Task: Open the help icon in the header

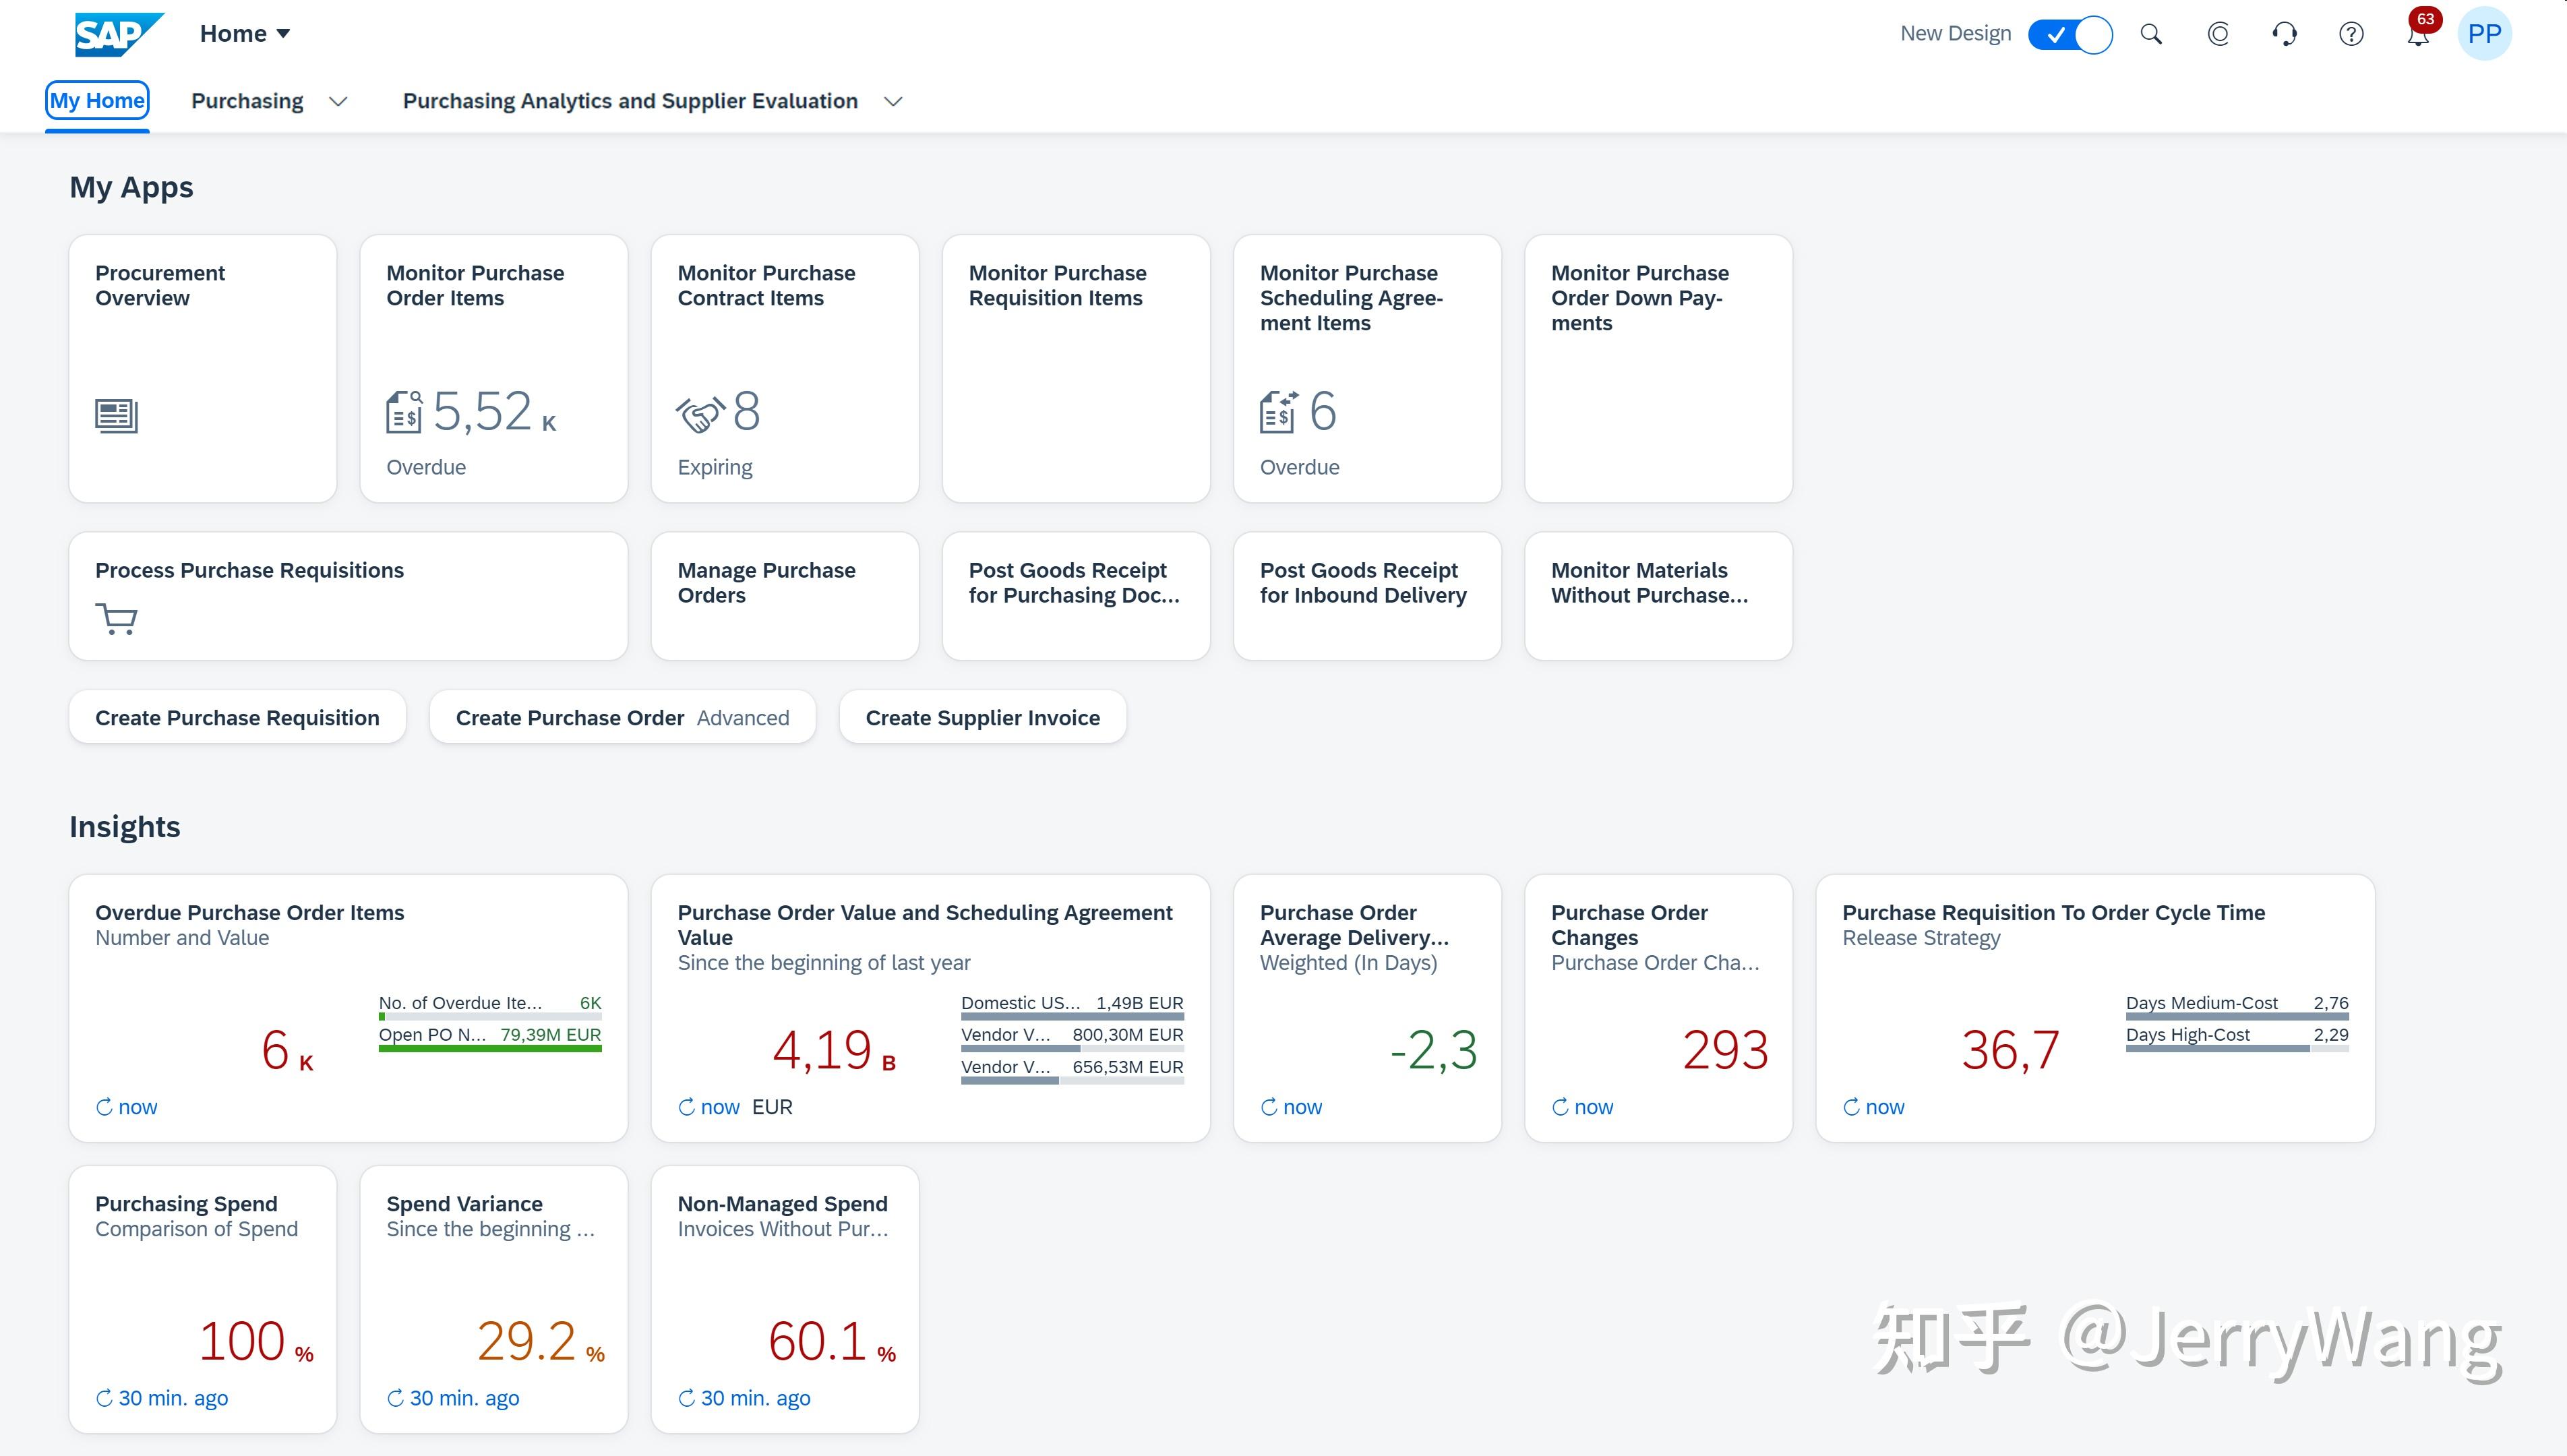Action: [x=2351, y=33]
